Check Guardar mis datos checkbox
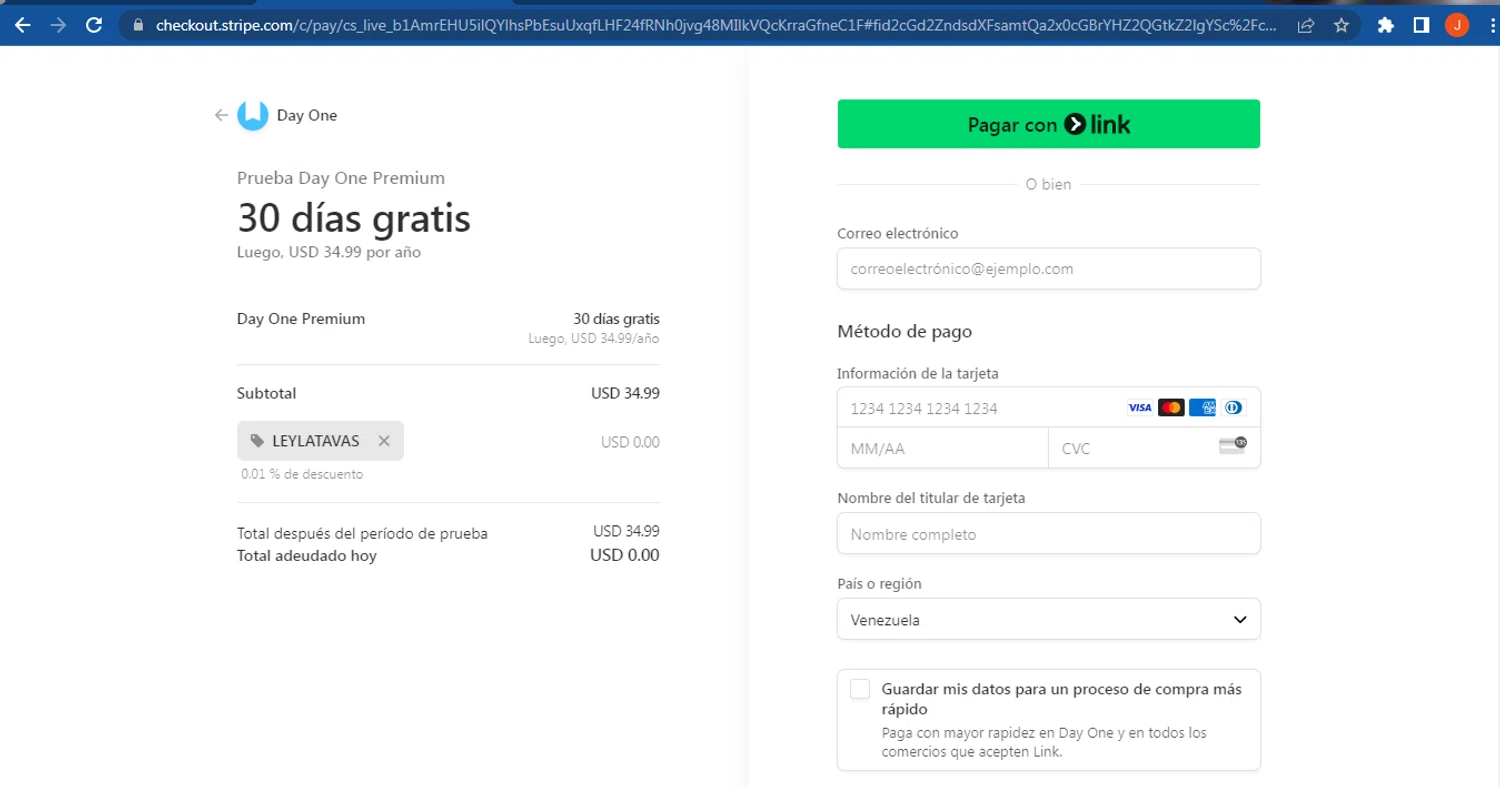This screenshot has height=787, width=1500. coord(860,689)
